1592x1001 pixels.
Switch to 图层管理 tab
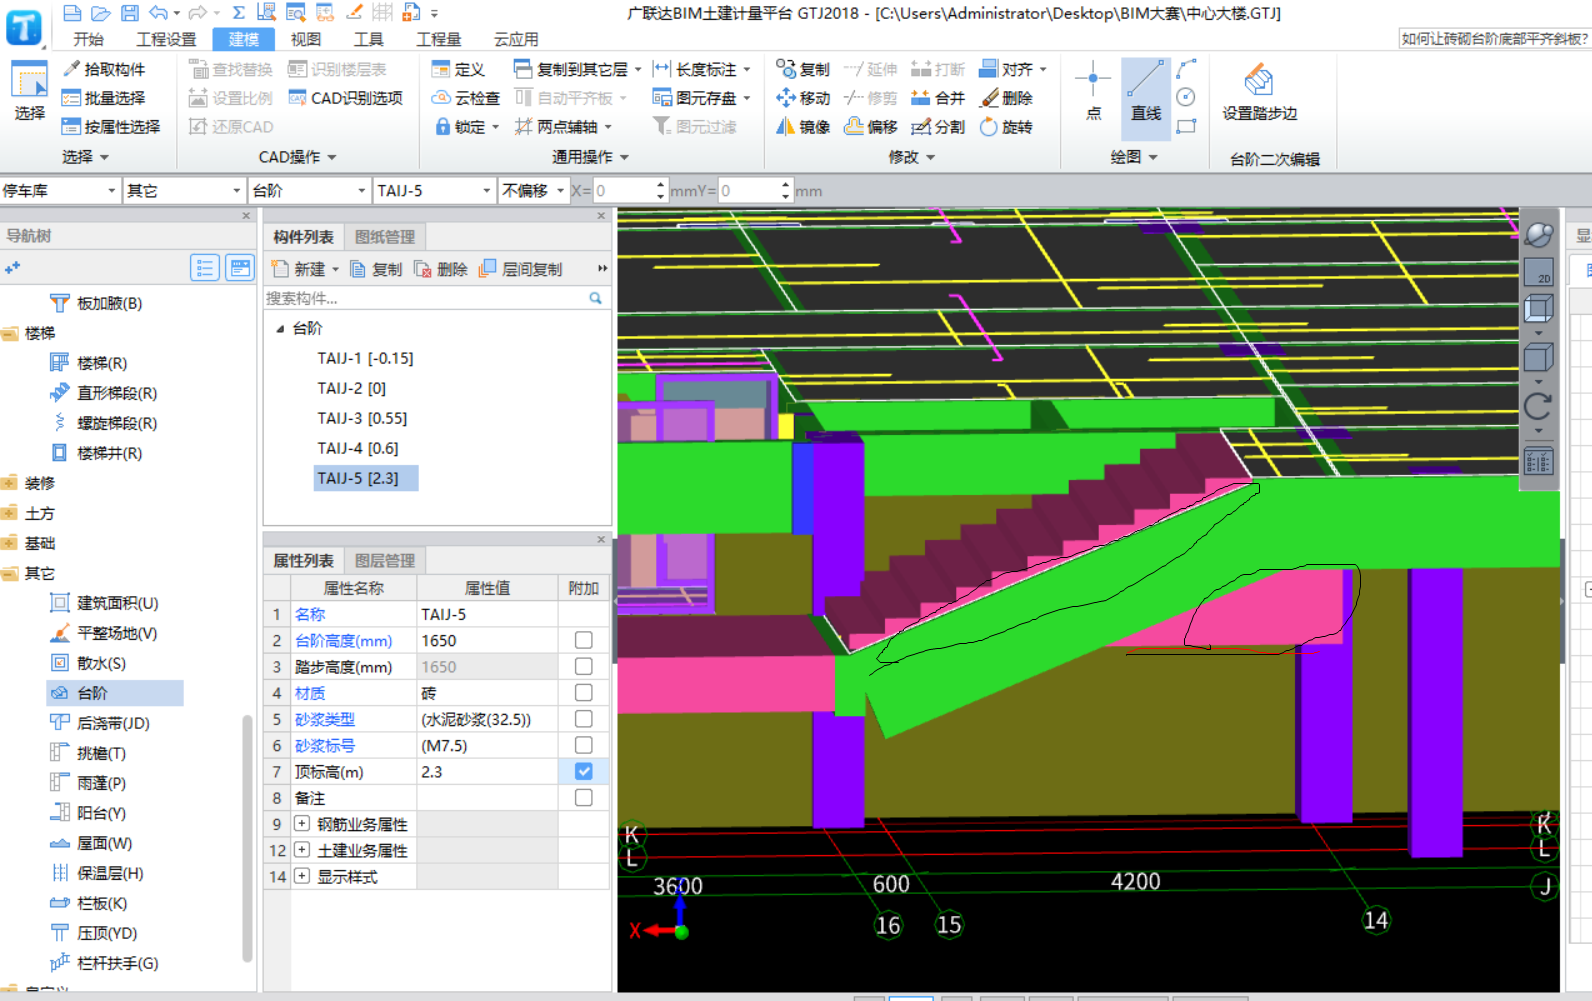tap(385, 560)
